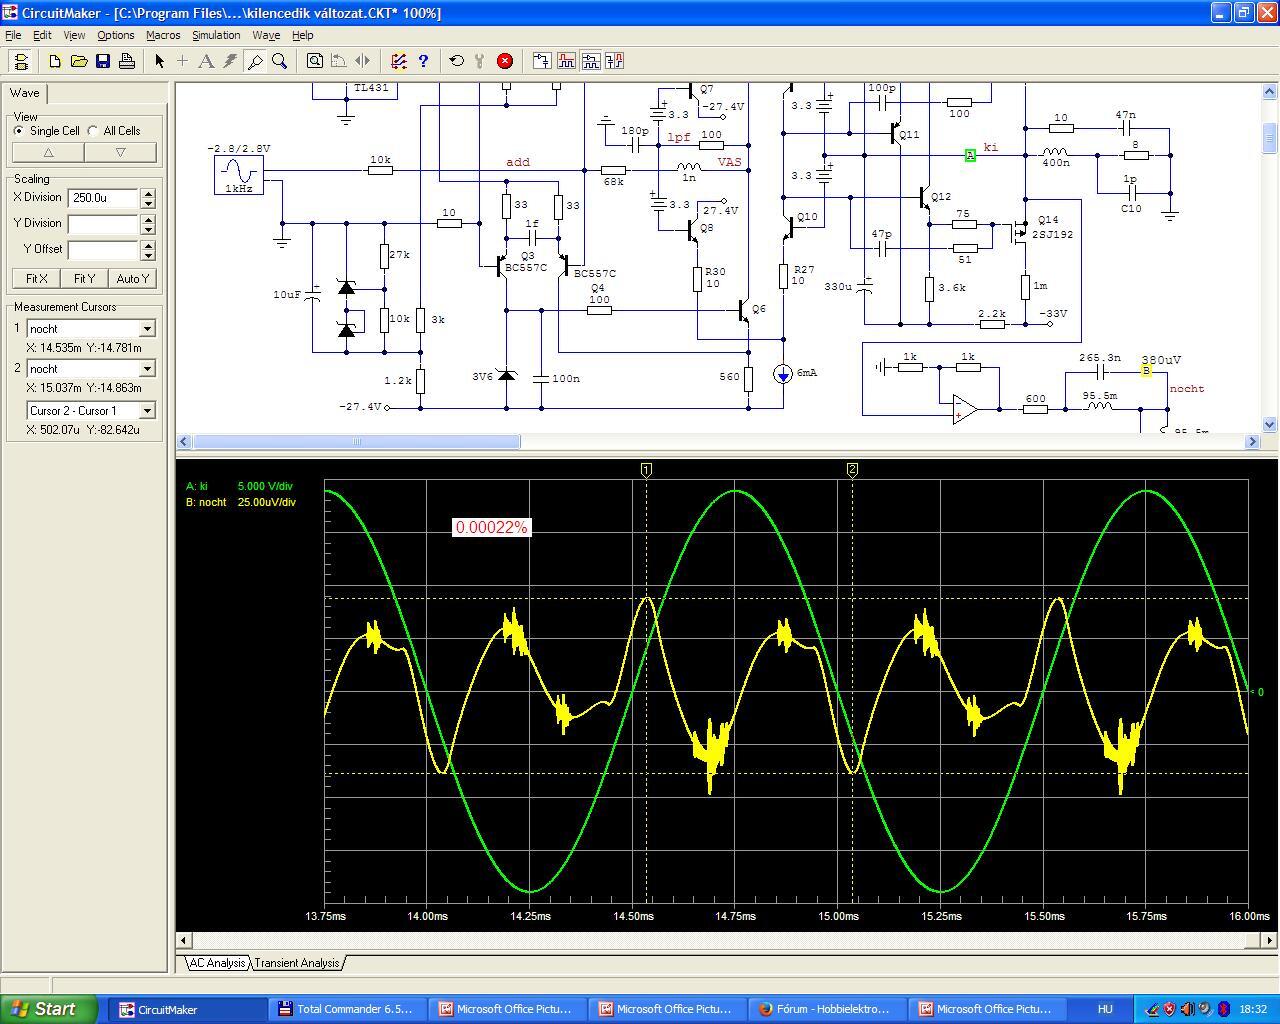This screenshot has width=1280, height=1024.
Task: Open the View menu
Action: 74,35
